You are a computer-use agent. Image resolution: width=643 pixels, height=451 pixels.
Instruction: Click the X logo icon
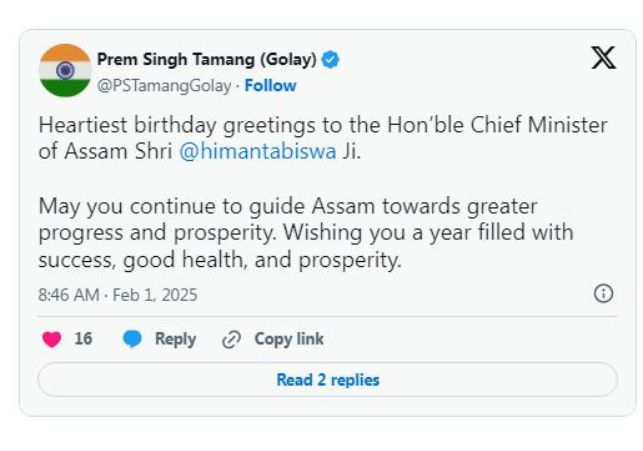pyautogui.click(x=603, y=58)
